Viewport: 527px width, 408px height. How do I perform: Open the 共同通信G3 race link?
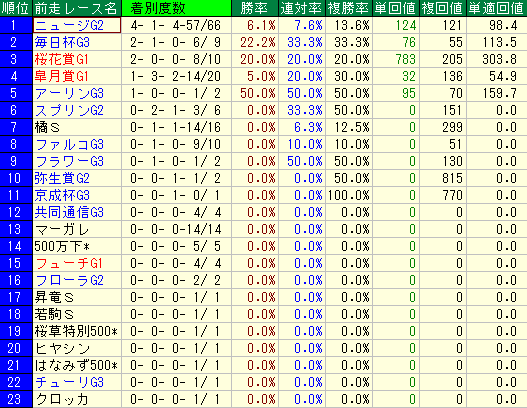point(69,212)
